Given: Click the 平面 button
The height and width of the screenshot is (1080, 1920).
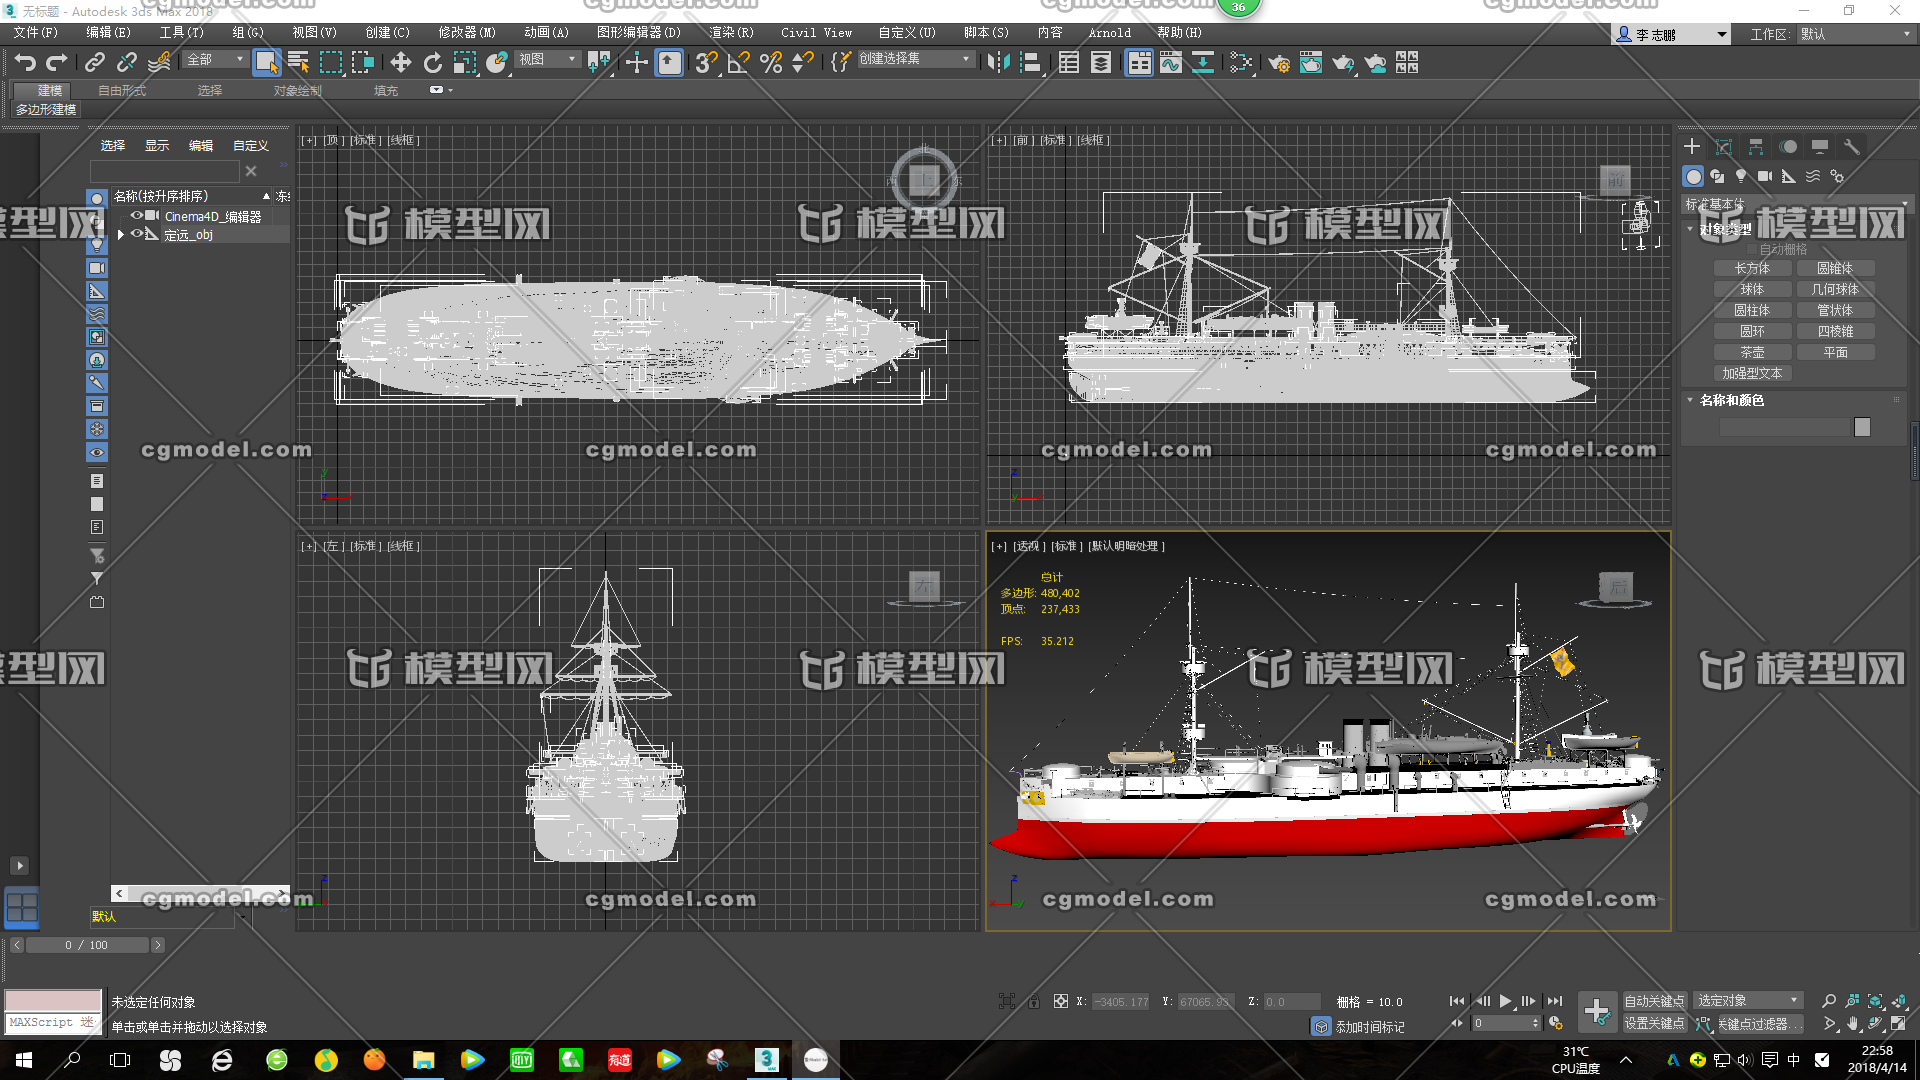Looking at the screenshot, I should pos(1835,352).
